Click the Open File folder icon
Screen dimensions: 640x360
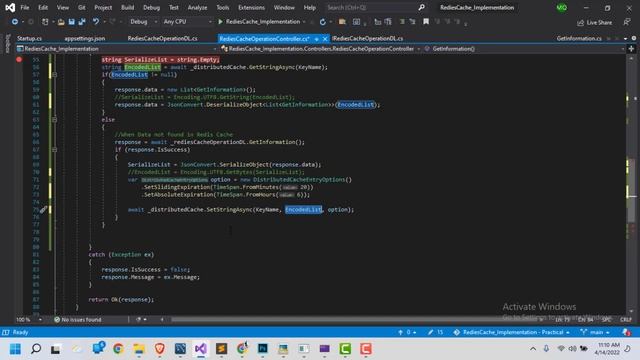pos(61,22)
